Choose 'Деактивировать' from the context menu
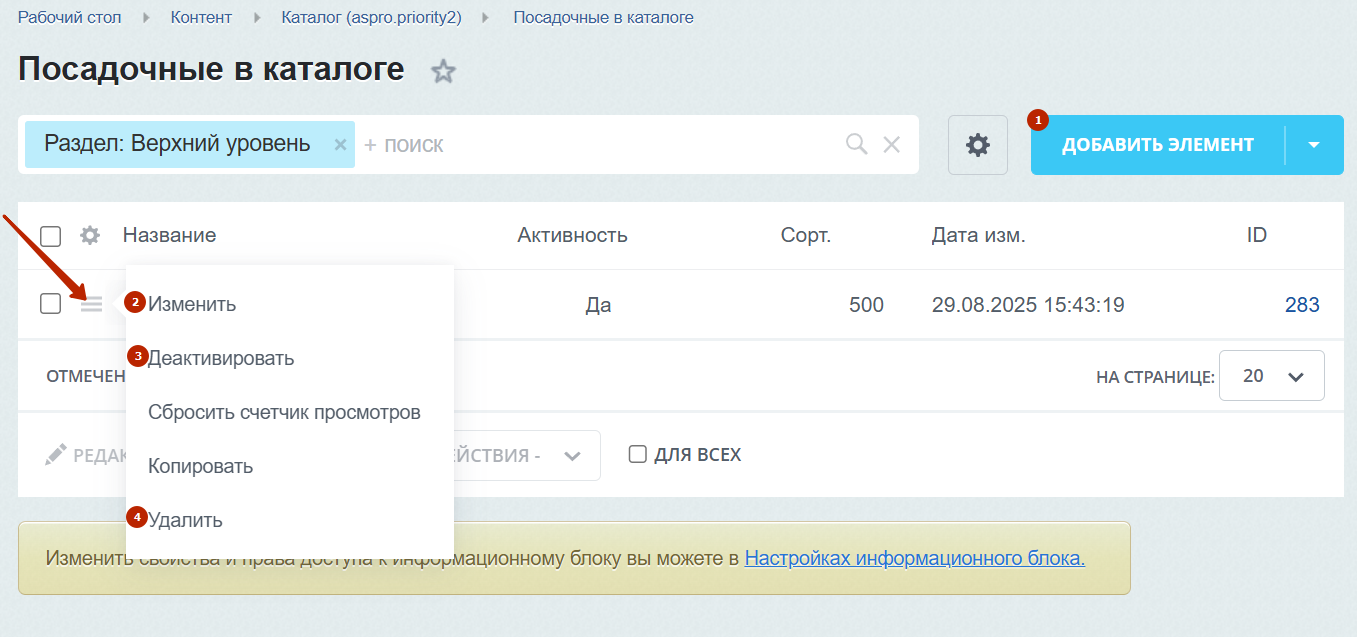Viewport: 1357px width, 637px height. click(221, 358)
